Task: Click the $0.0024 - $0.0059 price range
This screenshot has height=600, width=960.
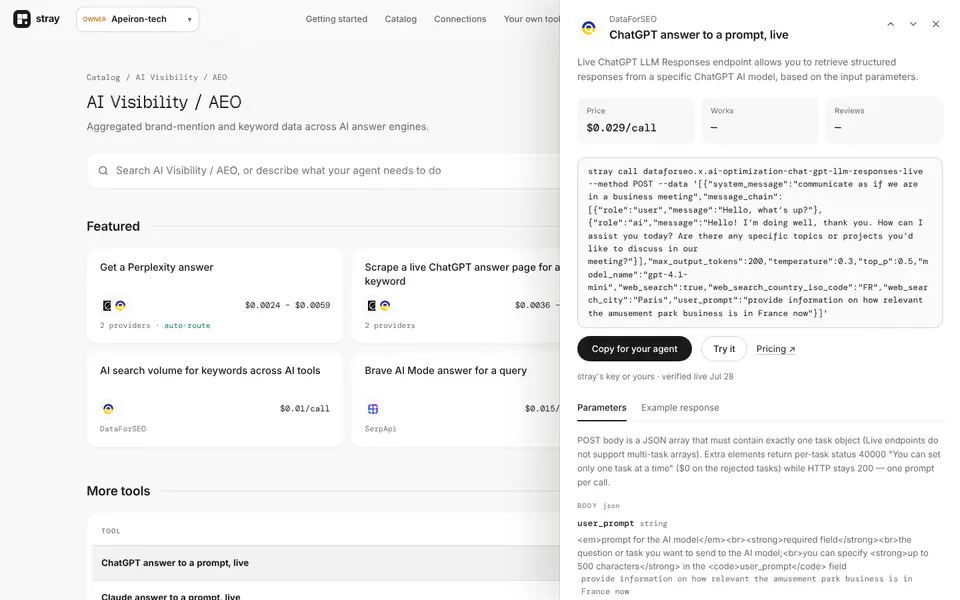Action: (x=287, y=305)
